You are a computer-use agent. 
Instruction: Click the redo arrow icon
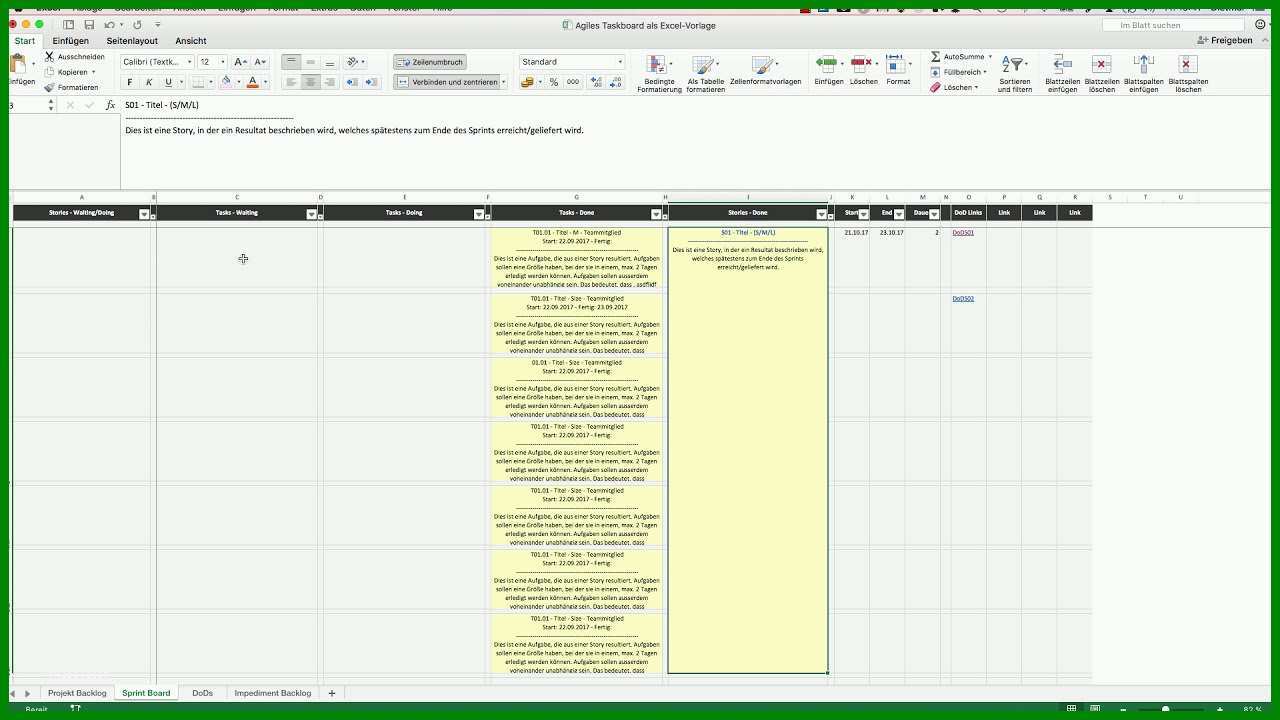tap(137, 25)
